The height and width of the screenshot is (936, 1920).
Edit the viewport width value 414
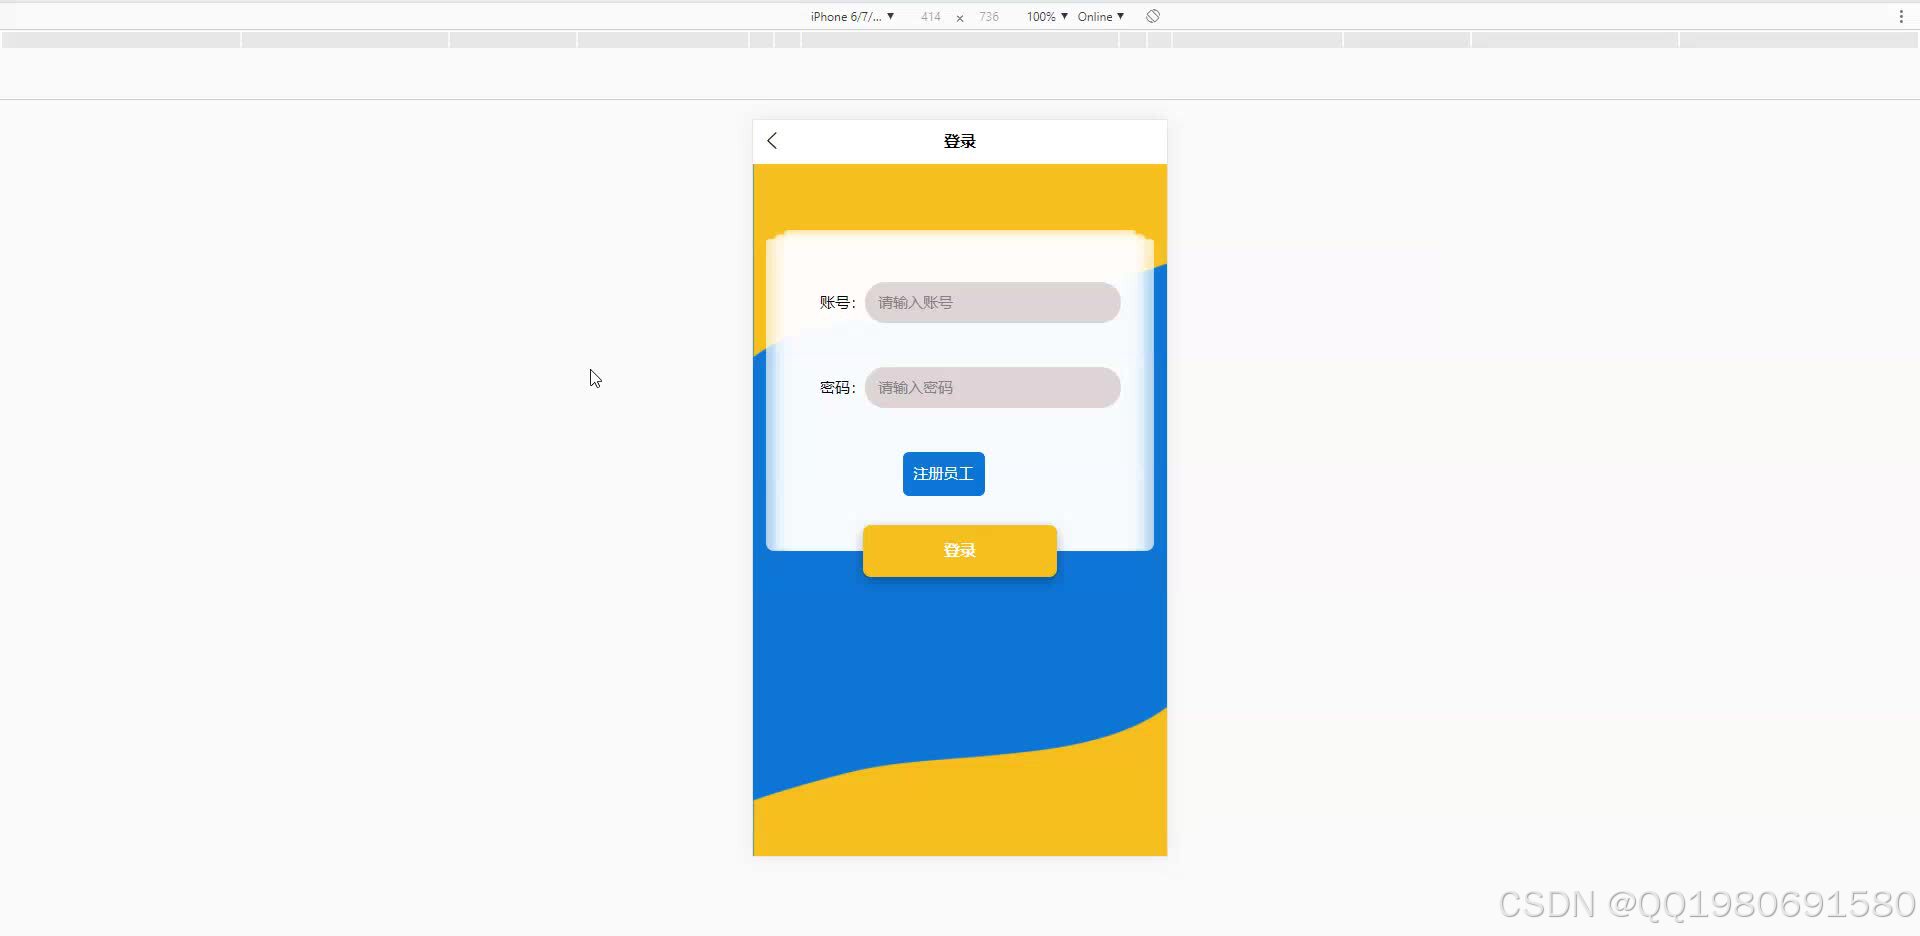pos(930,16)
